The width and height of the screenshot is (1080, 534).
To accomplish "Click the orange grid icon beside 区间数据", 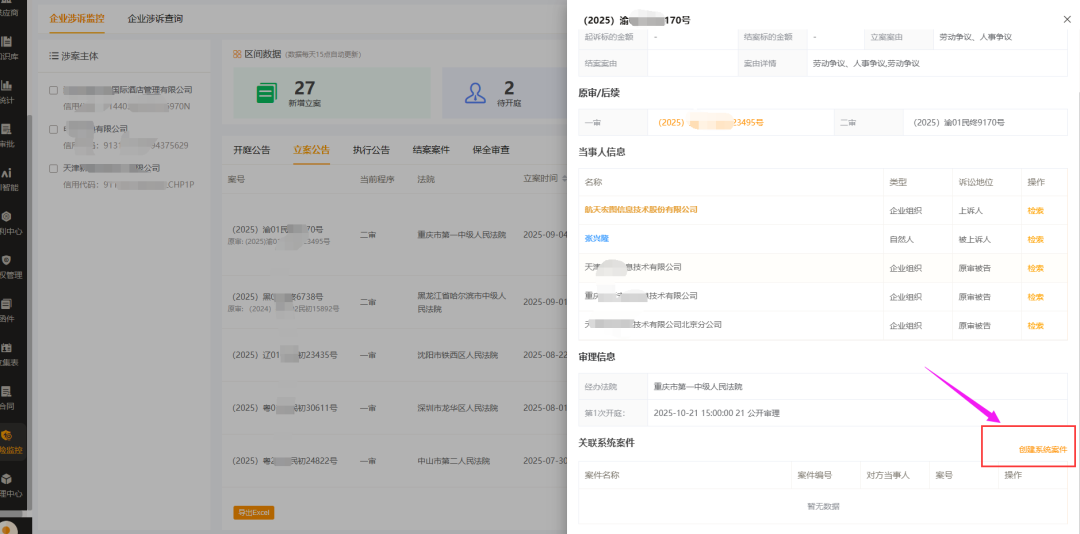I will [x=237, y=54].
